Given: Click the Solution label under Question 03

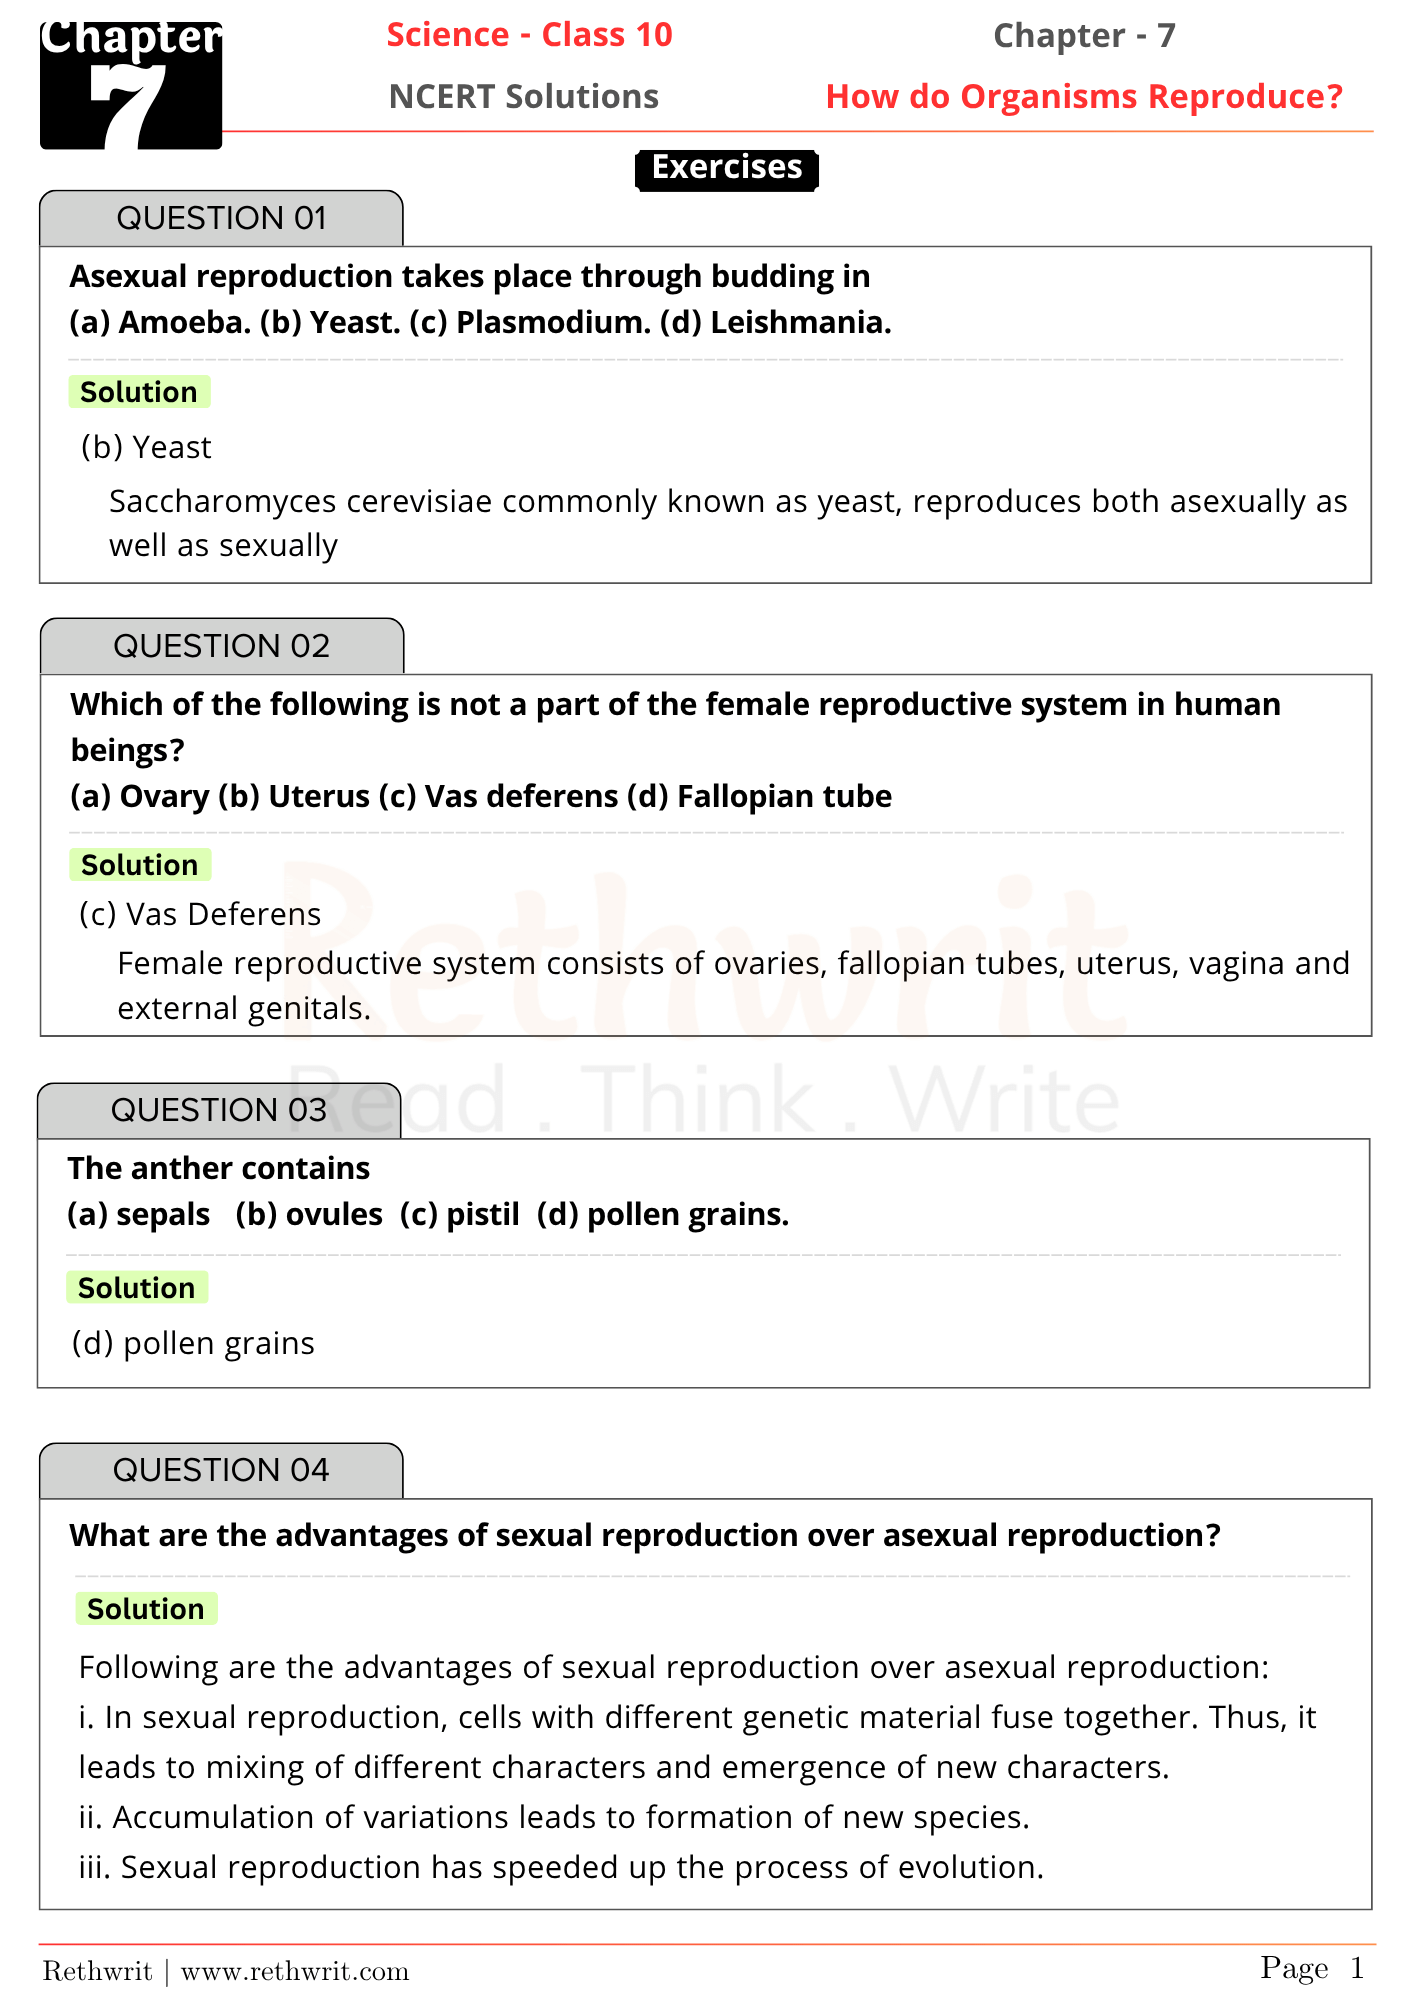Looking at the screenshot, I should pos(137,1288).
